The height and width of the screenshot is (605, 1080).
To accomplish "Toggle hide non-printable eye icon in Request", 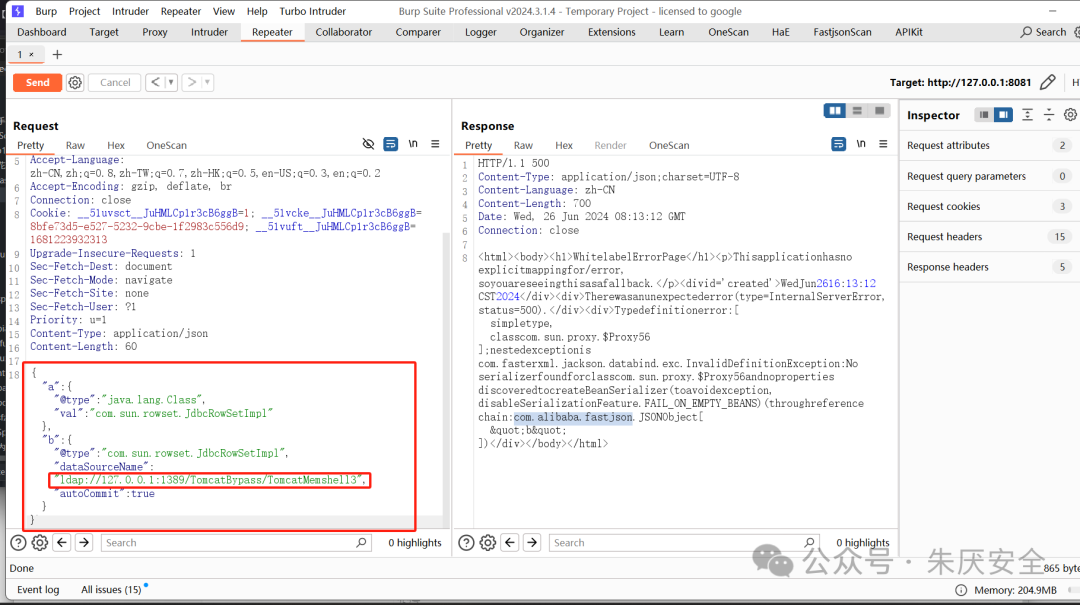I will point(368,144).
